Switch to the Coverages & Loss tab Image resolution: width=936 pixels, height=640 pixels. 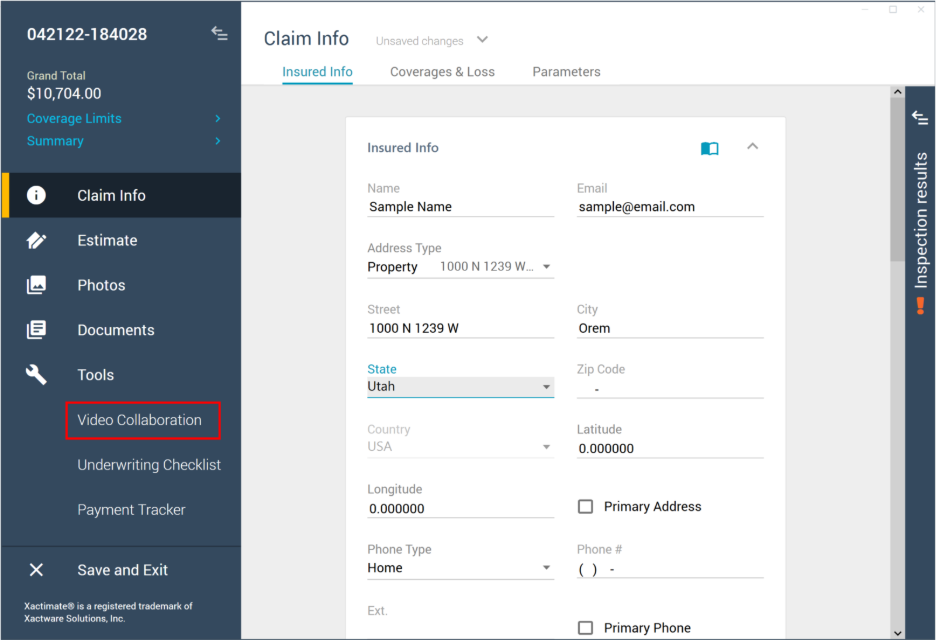442,72
